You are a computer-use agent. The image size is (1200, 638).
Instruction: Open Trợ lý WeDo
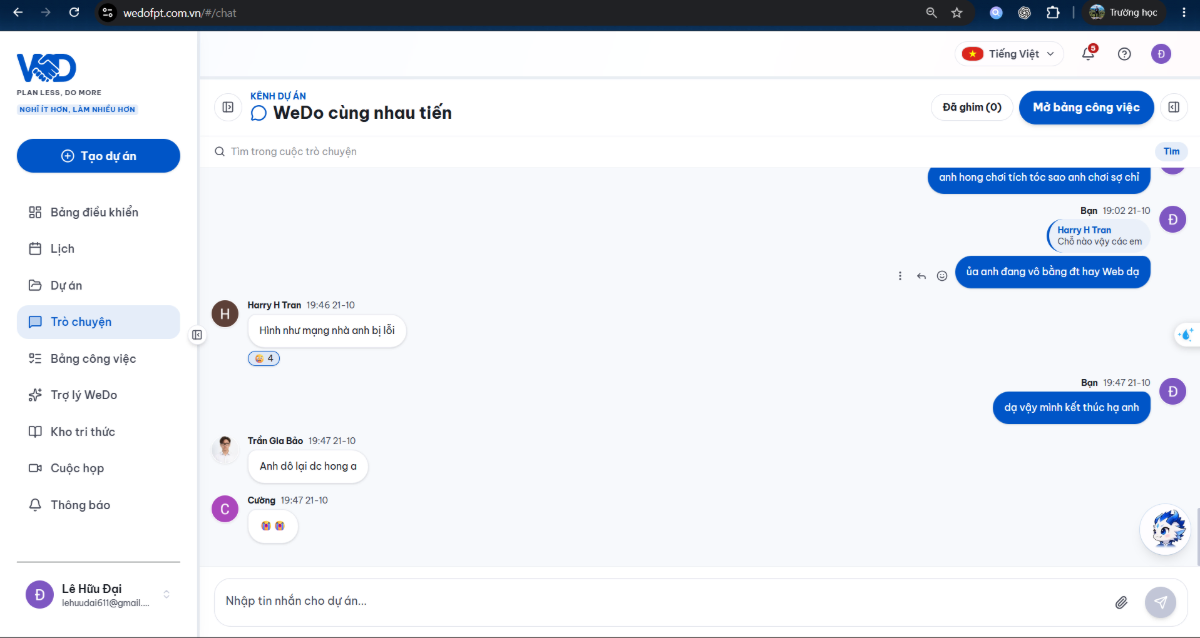(98, 395)
